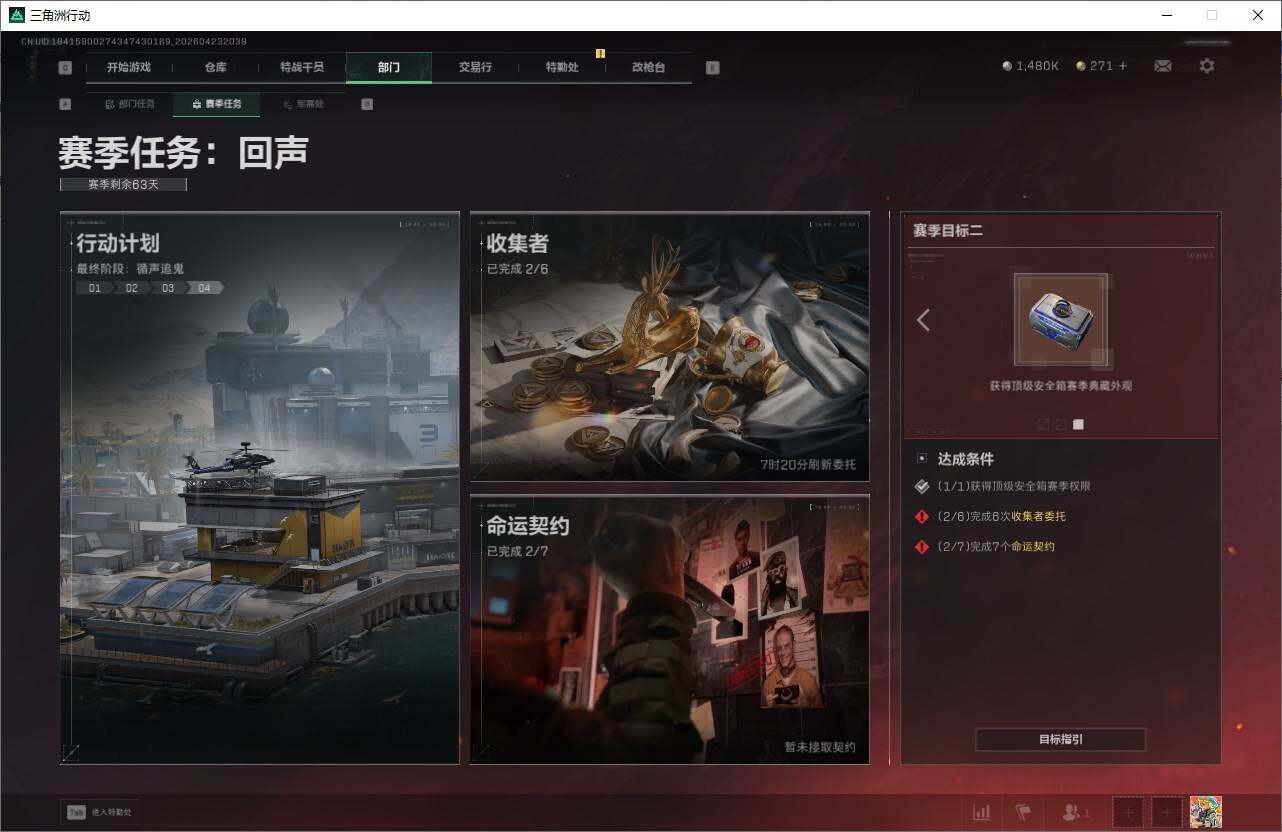Click the left chevron in 赛季目标二 panel
The height and width of the screenshot is (832, 1282).
923,320
